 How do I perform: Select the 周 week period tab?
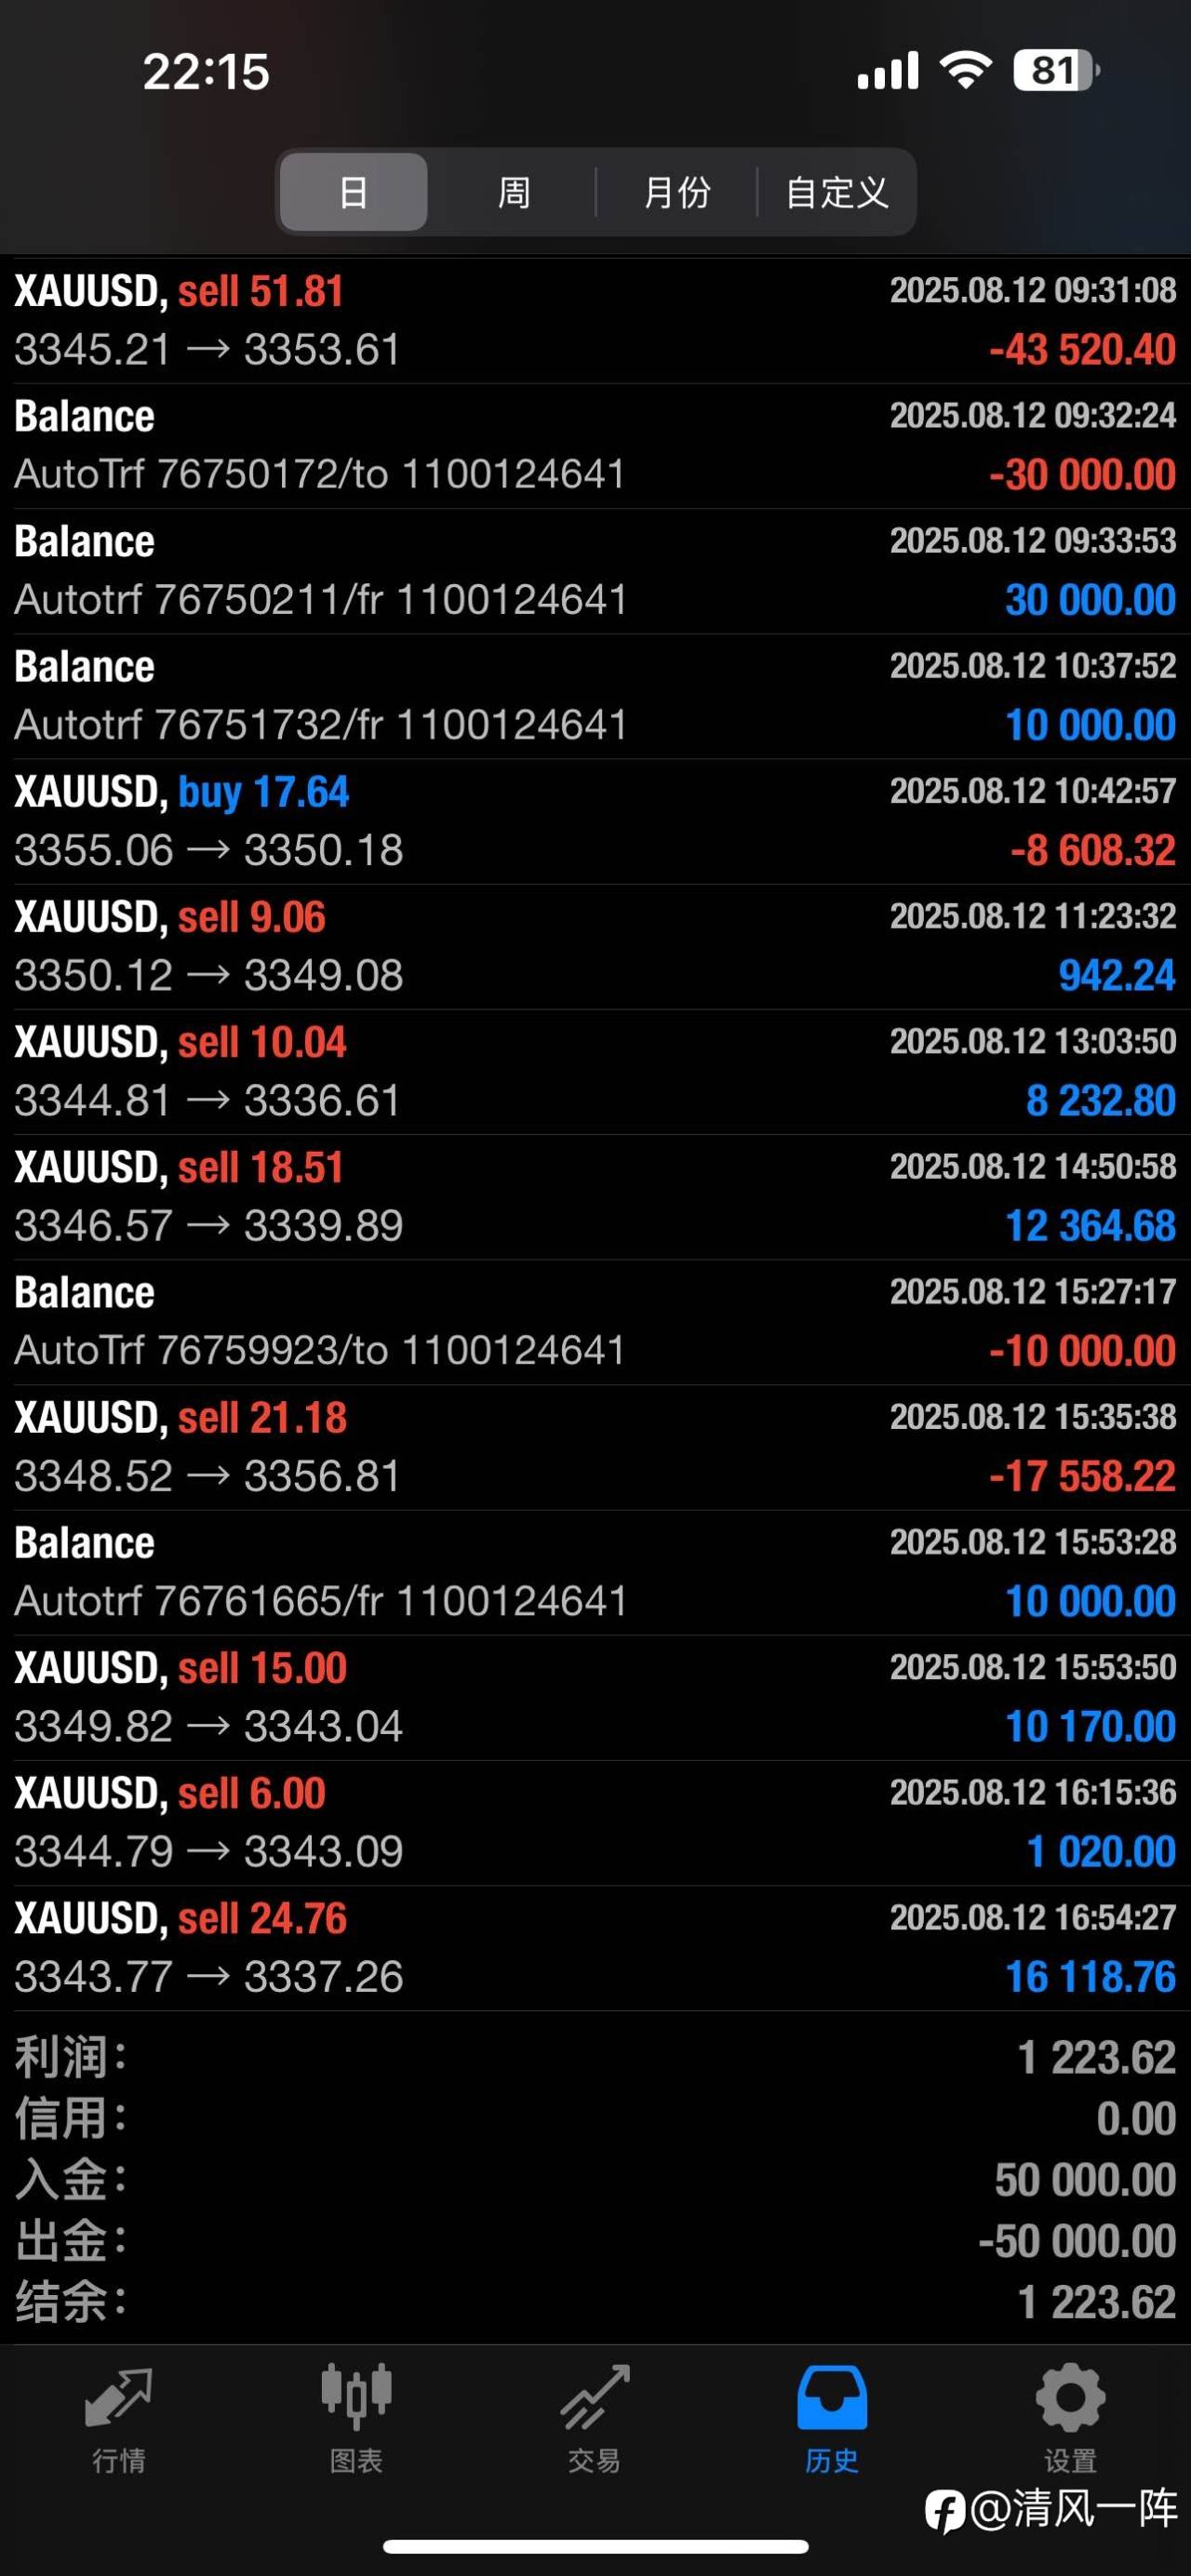tap(514, 192)
